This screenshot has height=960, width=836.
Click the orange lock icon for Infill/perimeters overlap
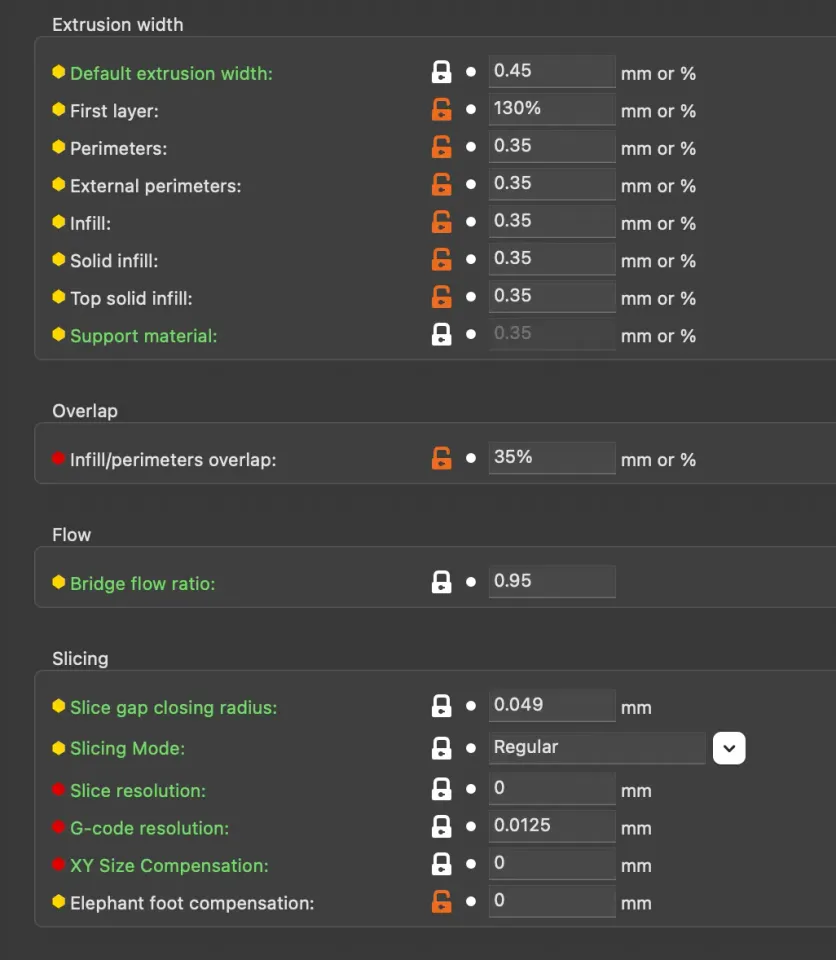[441, 459]
